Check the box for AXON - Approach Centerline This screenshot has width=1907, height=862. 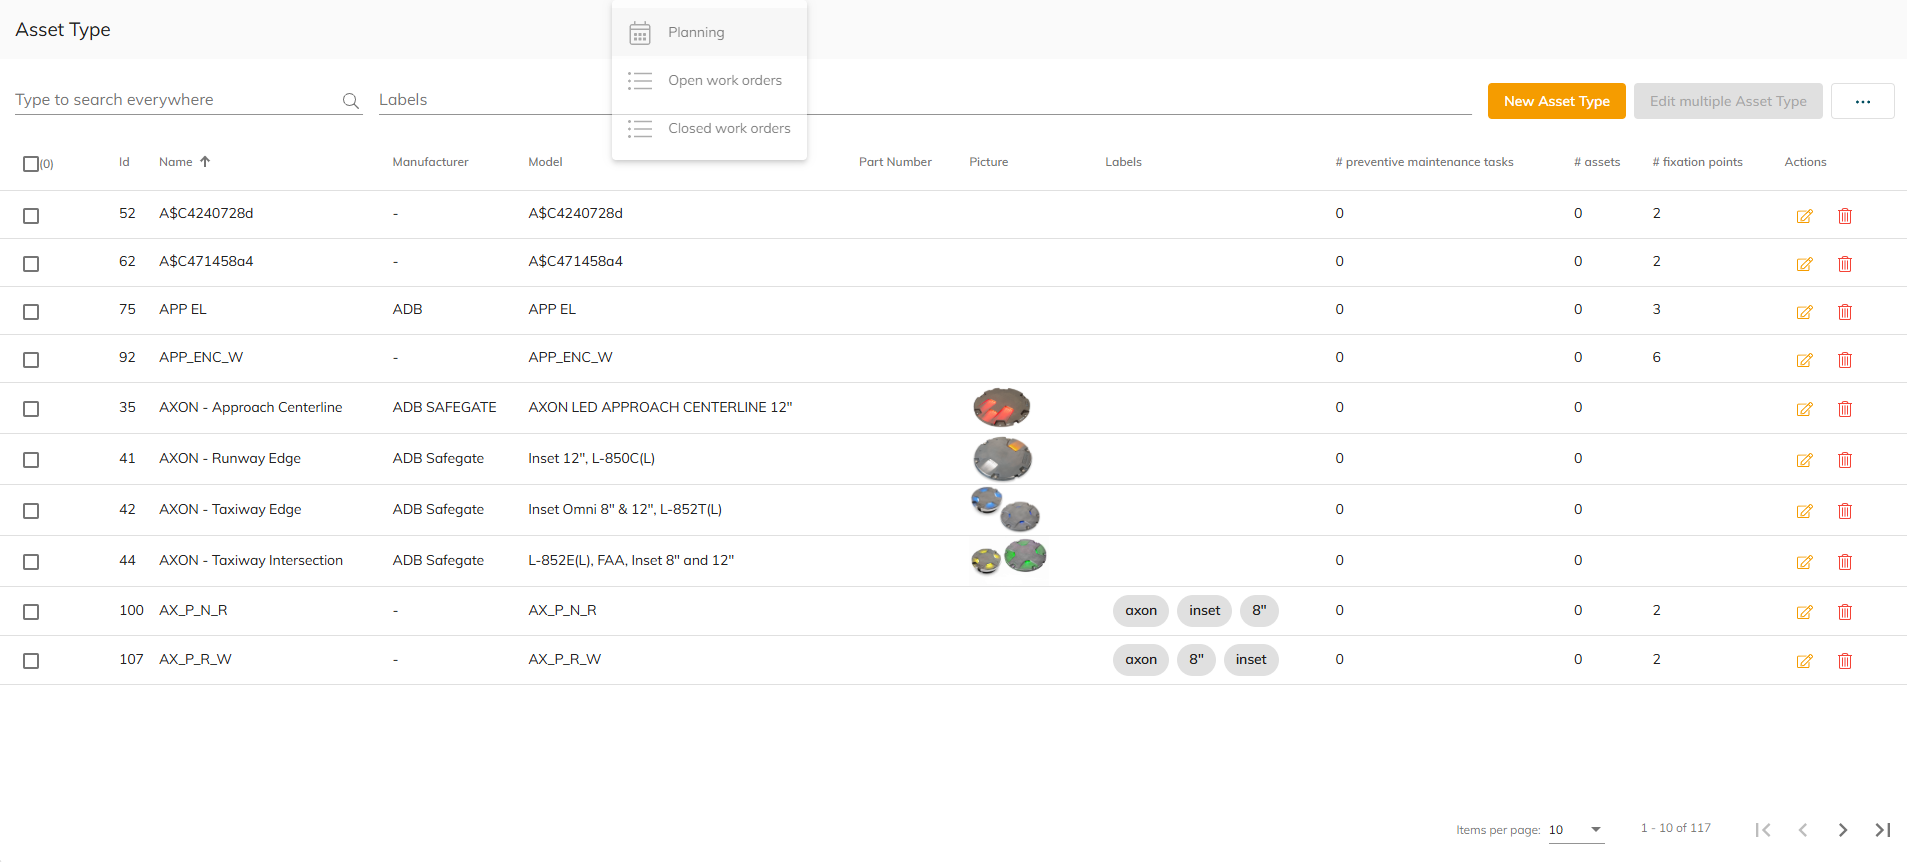tap(31, 409)
